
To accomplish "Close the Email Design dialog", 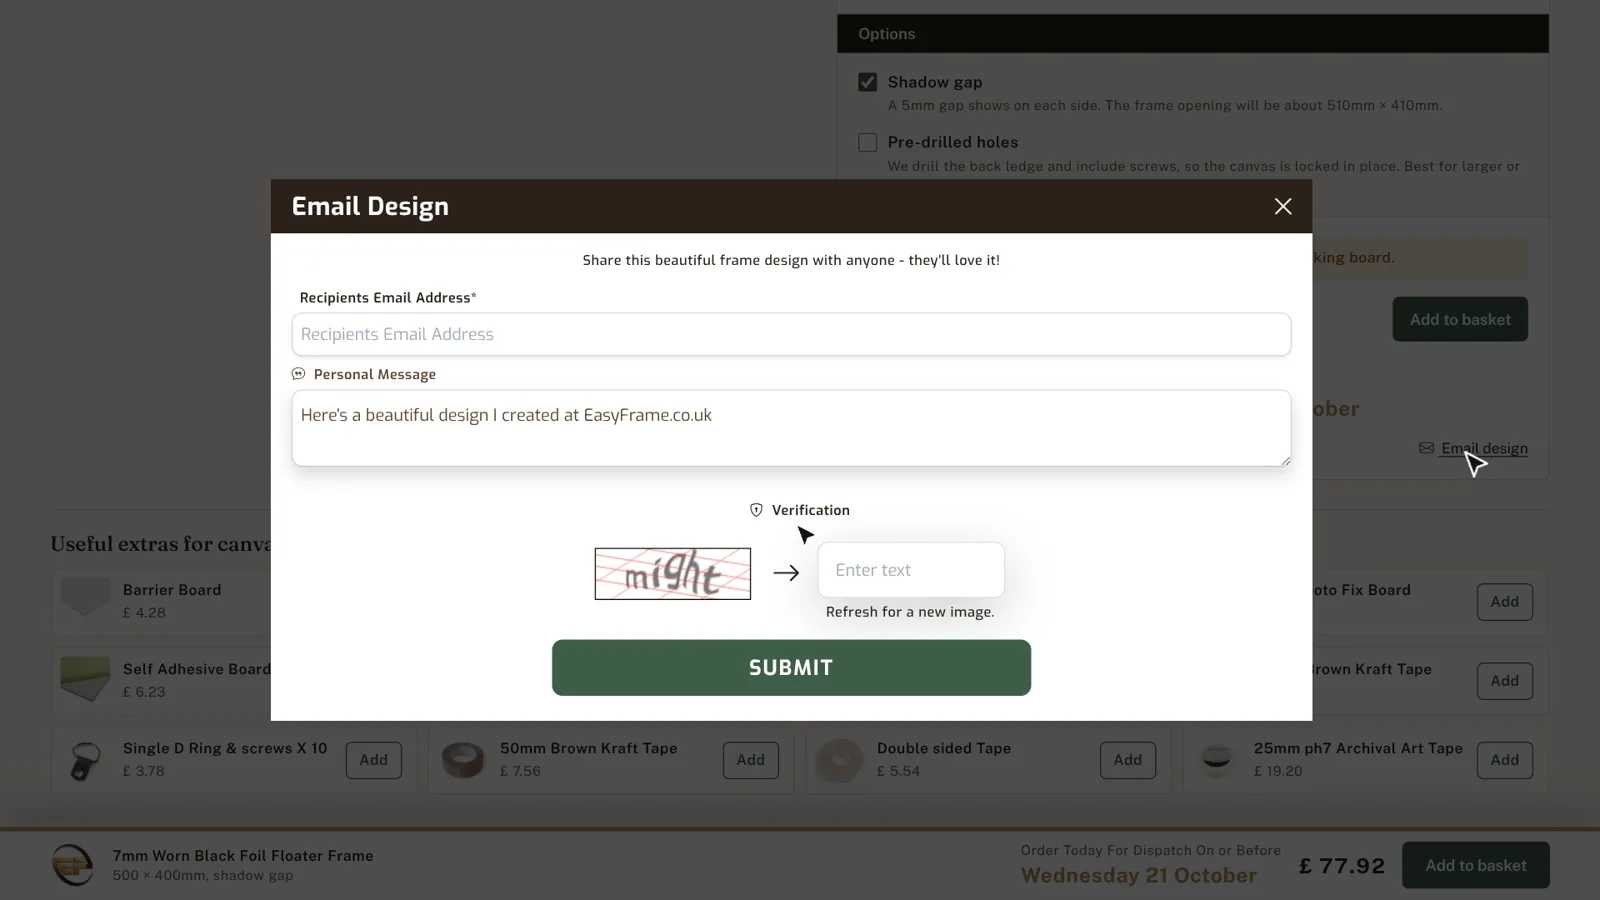I will (1283, 206).
